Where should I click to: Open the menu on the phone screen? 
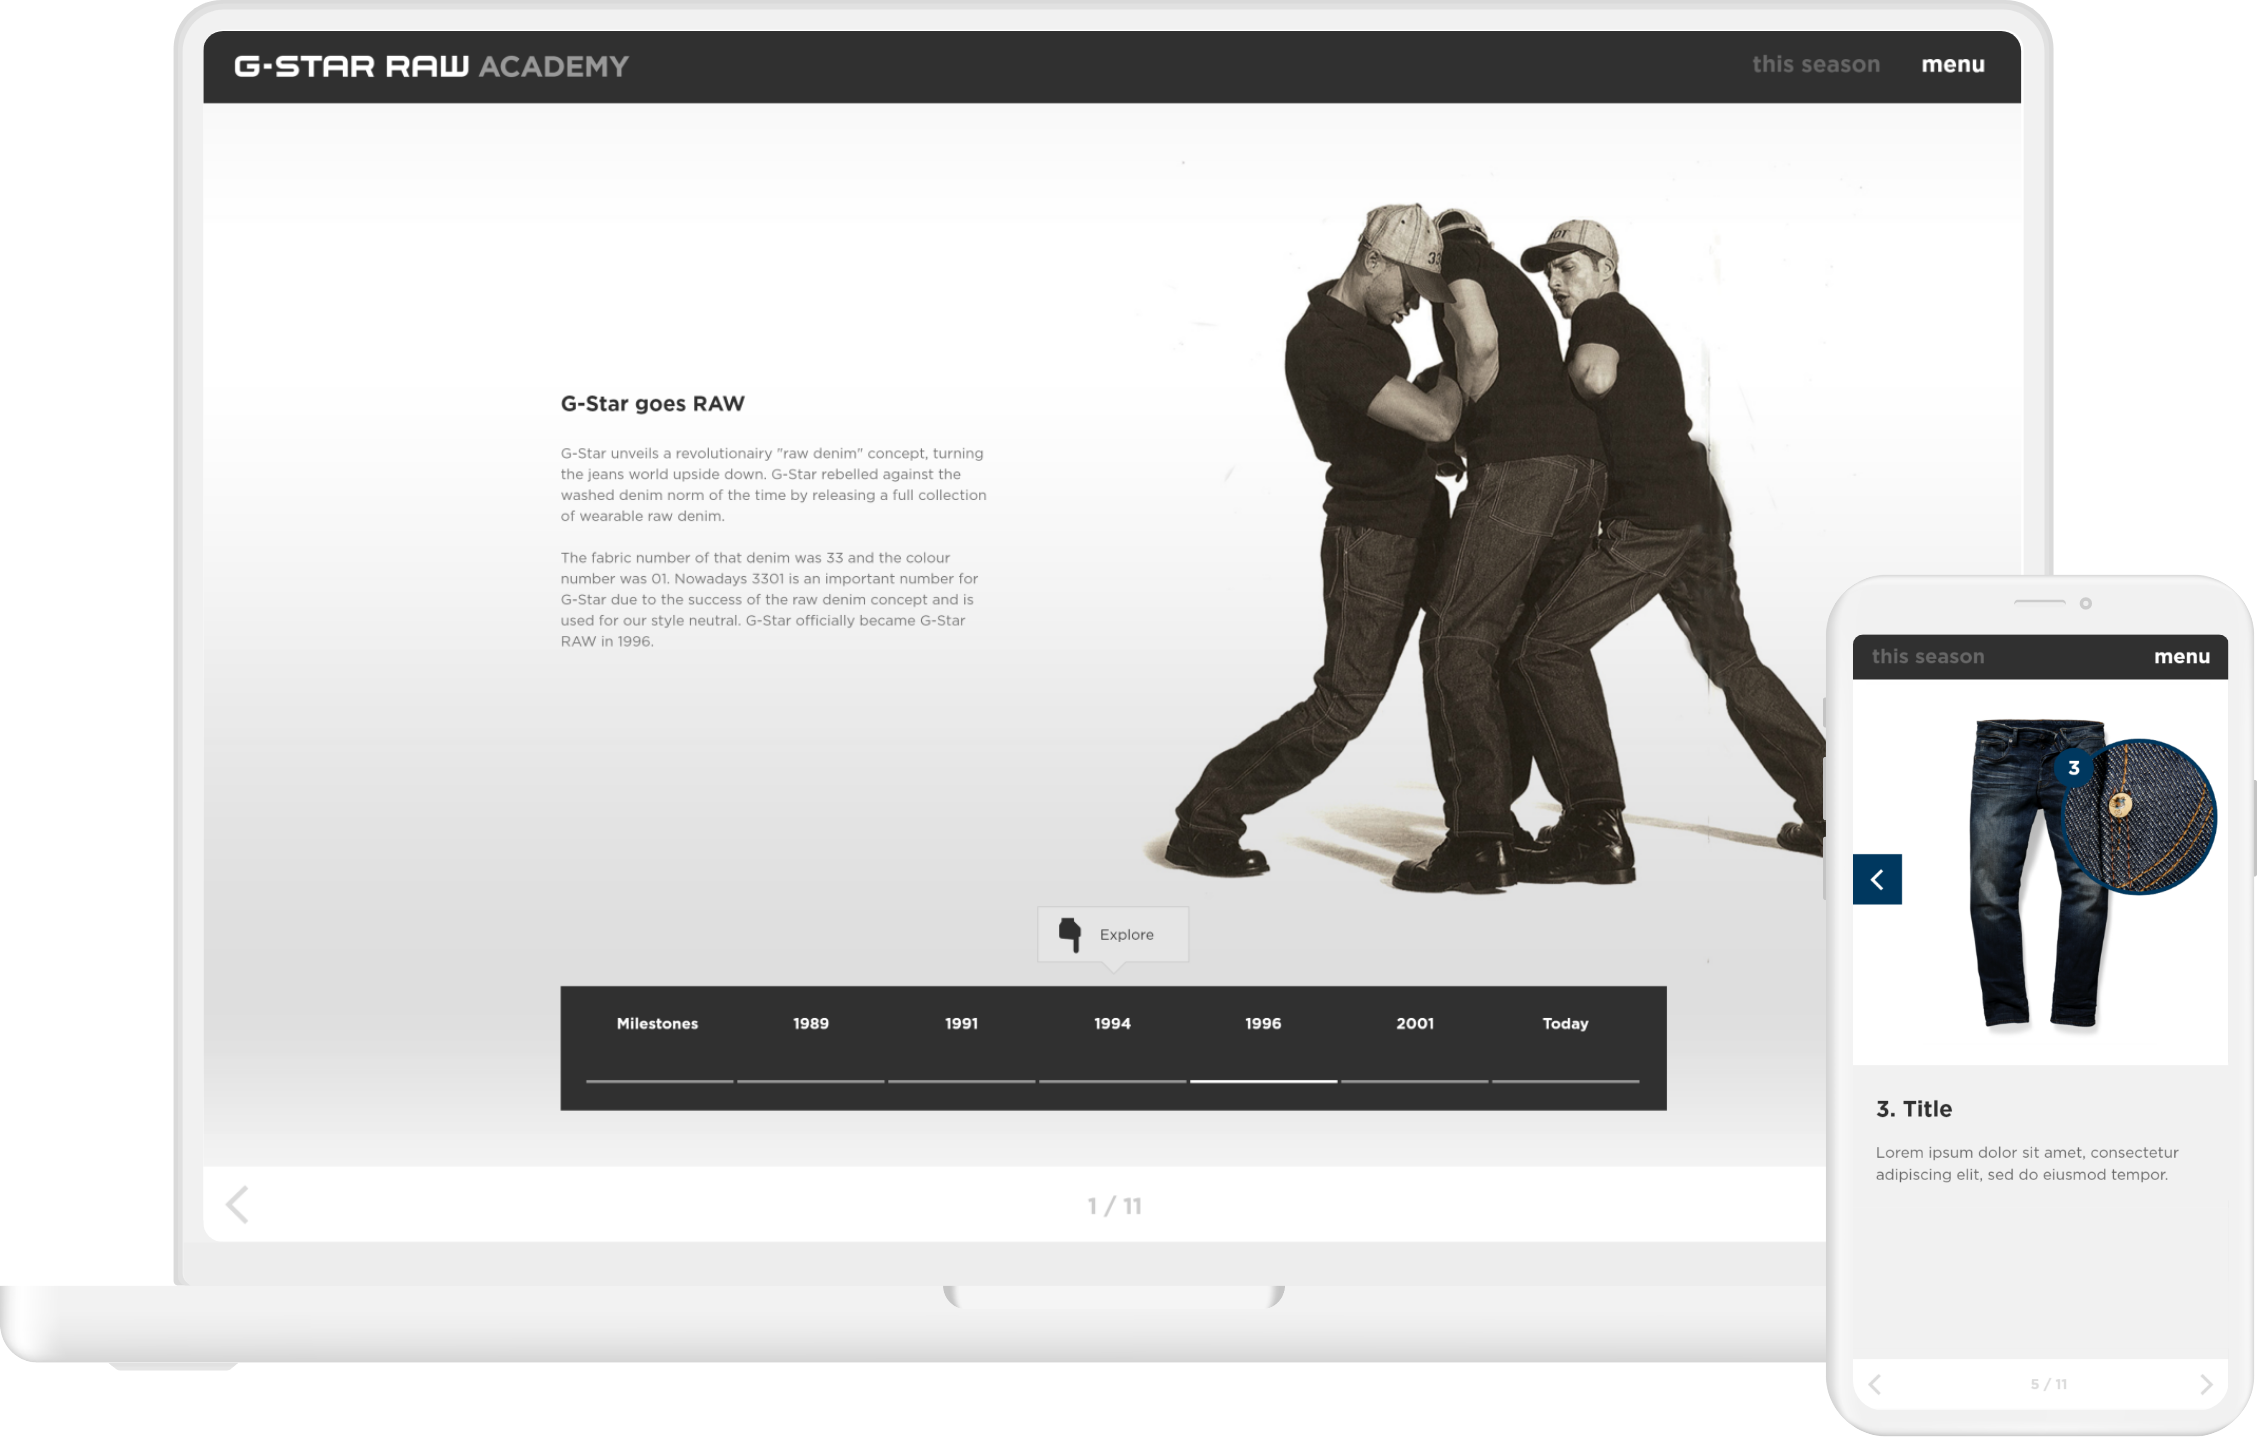[2181, 657]
